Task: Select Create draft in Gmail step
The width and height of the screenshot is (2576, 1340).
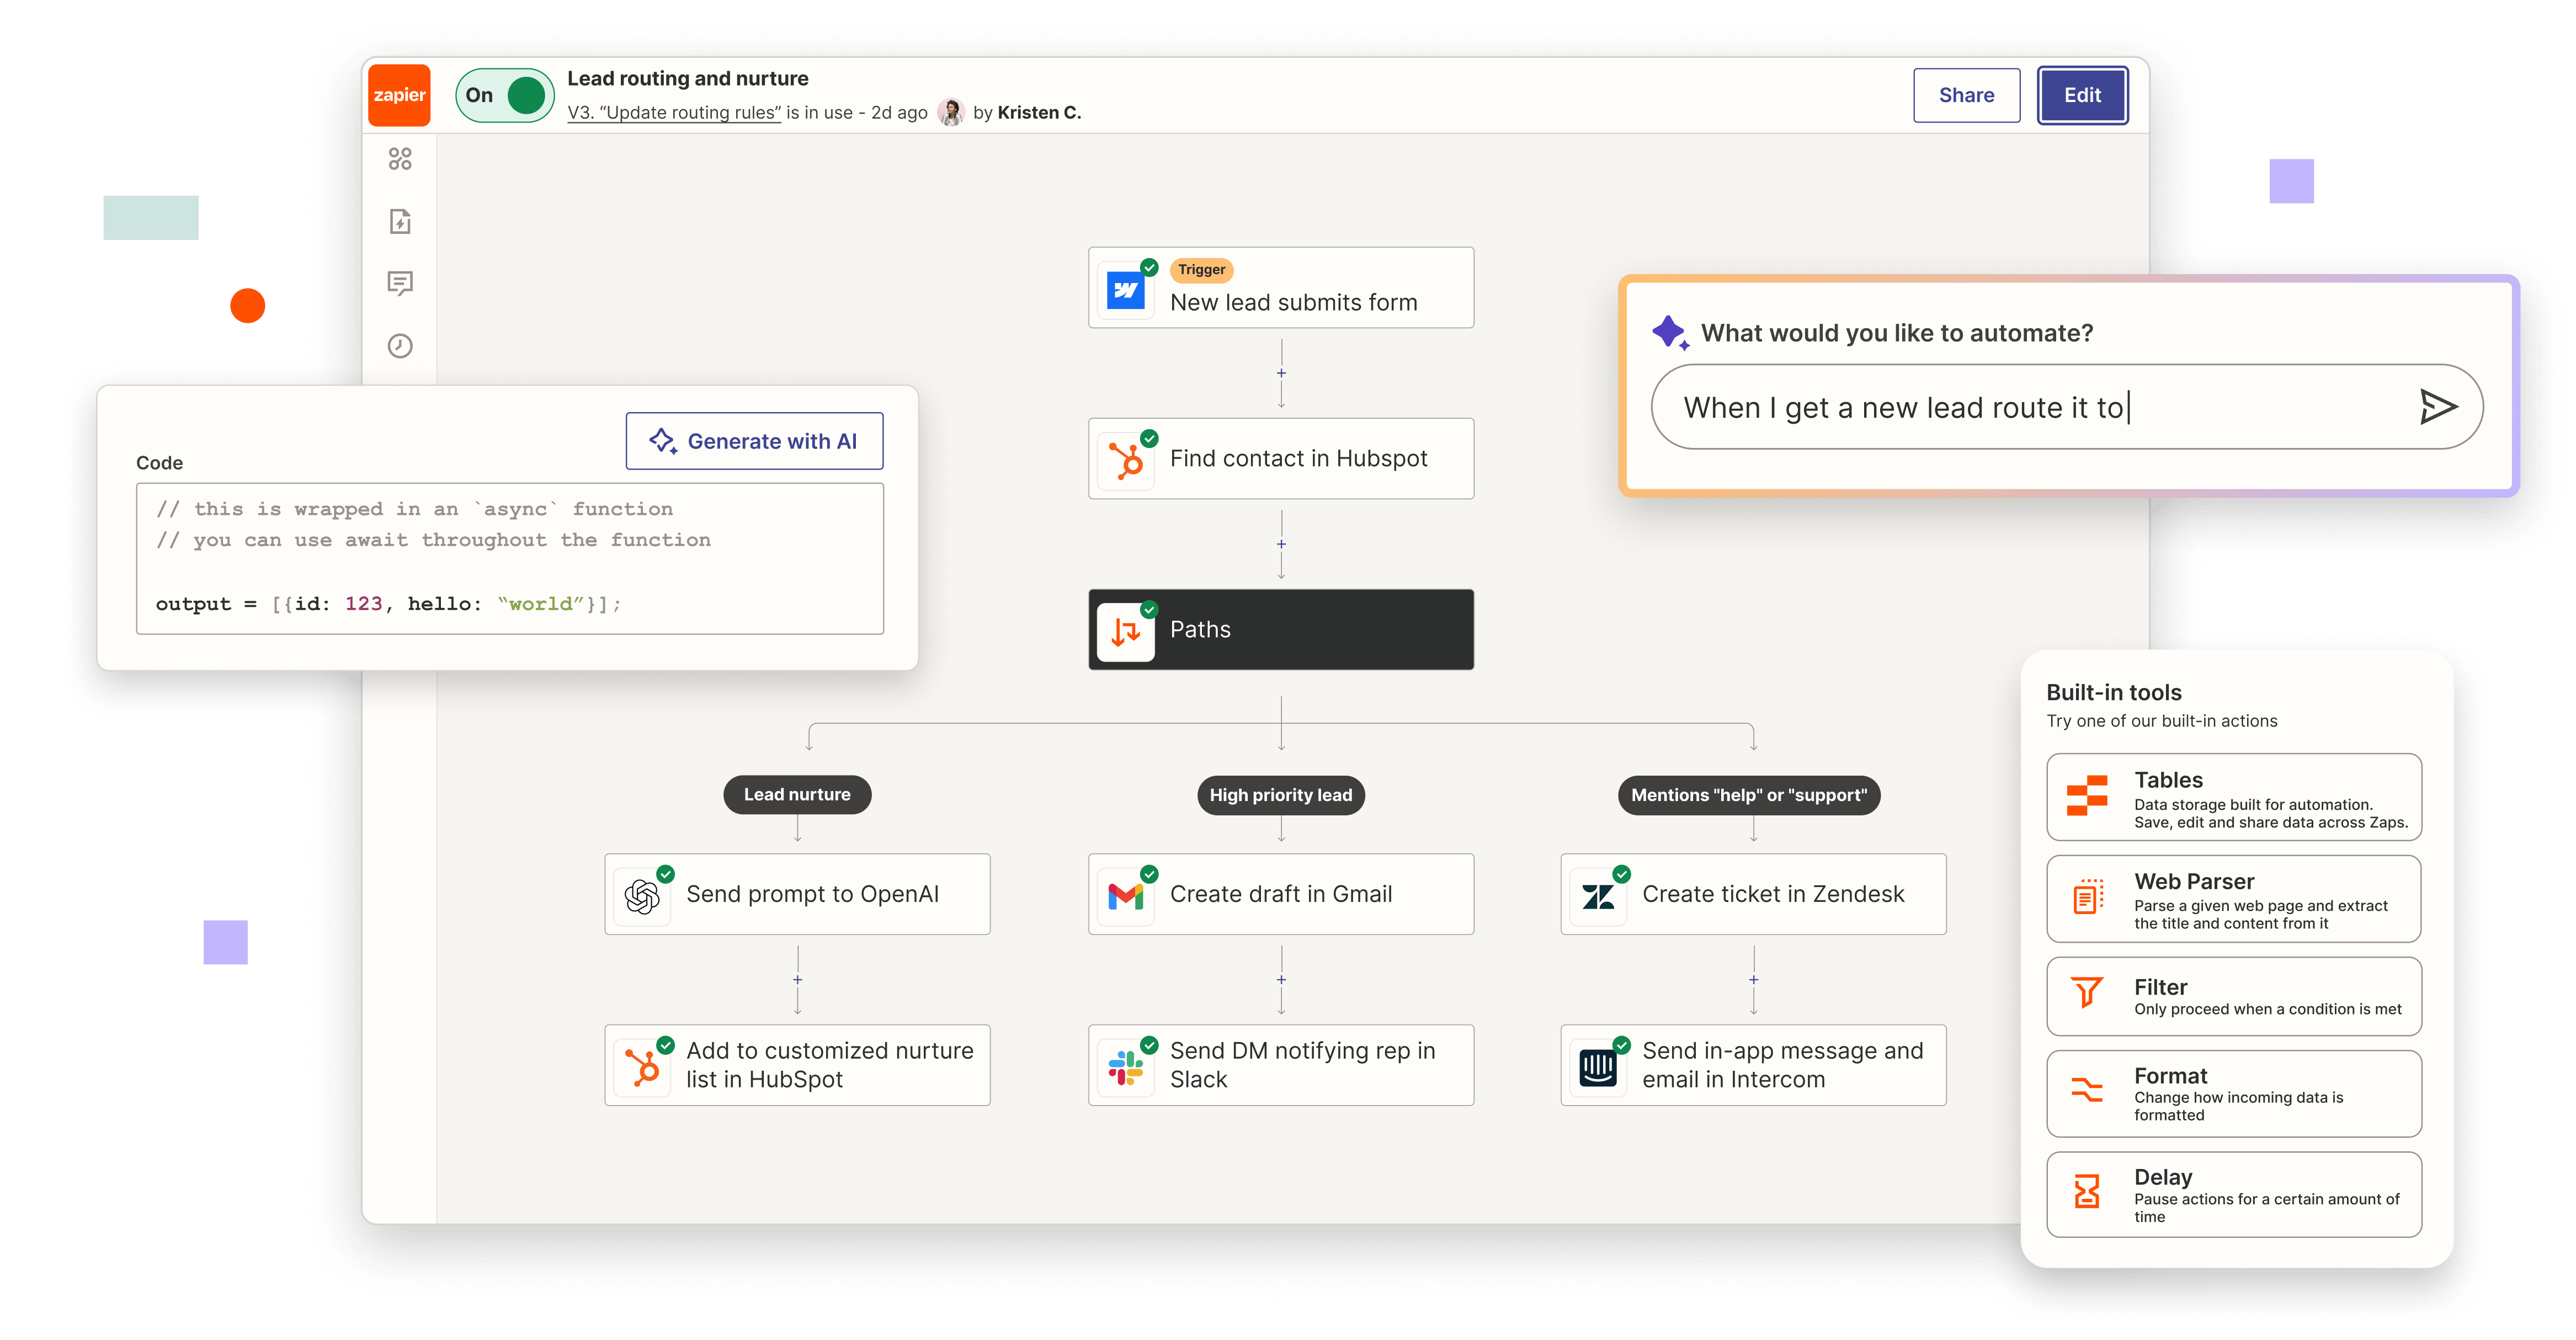Action: [x=1281, y=894]
